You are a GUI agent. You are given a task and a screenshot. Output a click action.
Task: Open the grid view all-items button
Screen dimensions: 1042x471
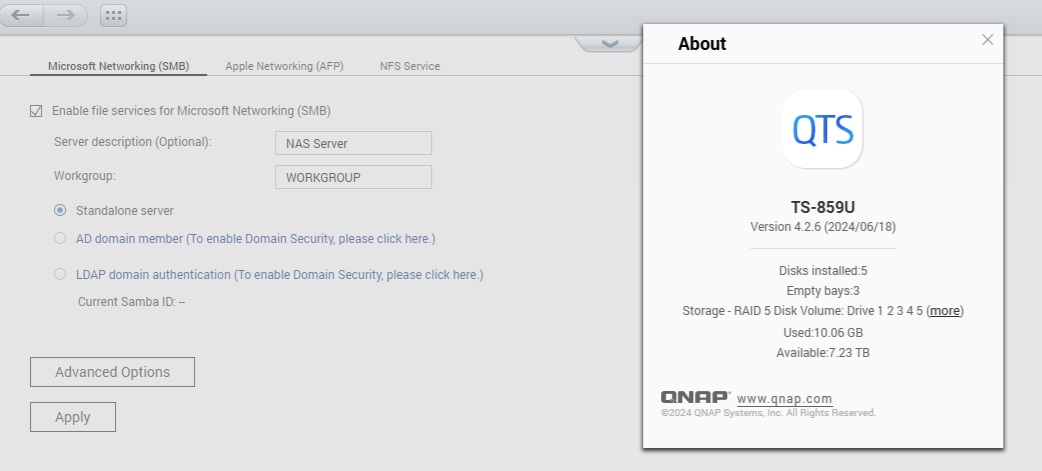[114, 15]
